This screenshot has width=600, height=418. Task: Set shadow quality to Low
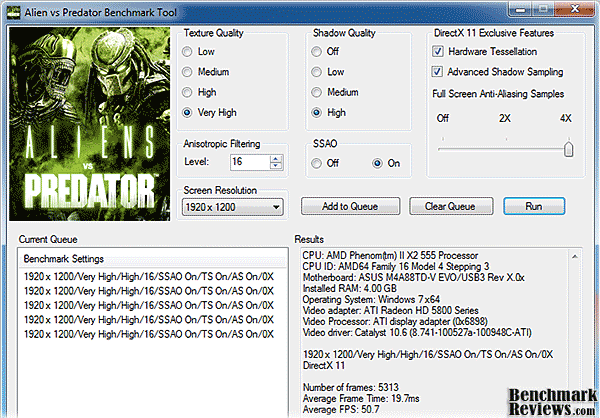tap(316, 72)
